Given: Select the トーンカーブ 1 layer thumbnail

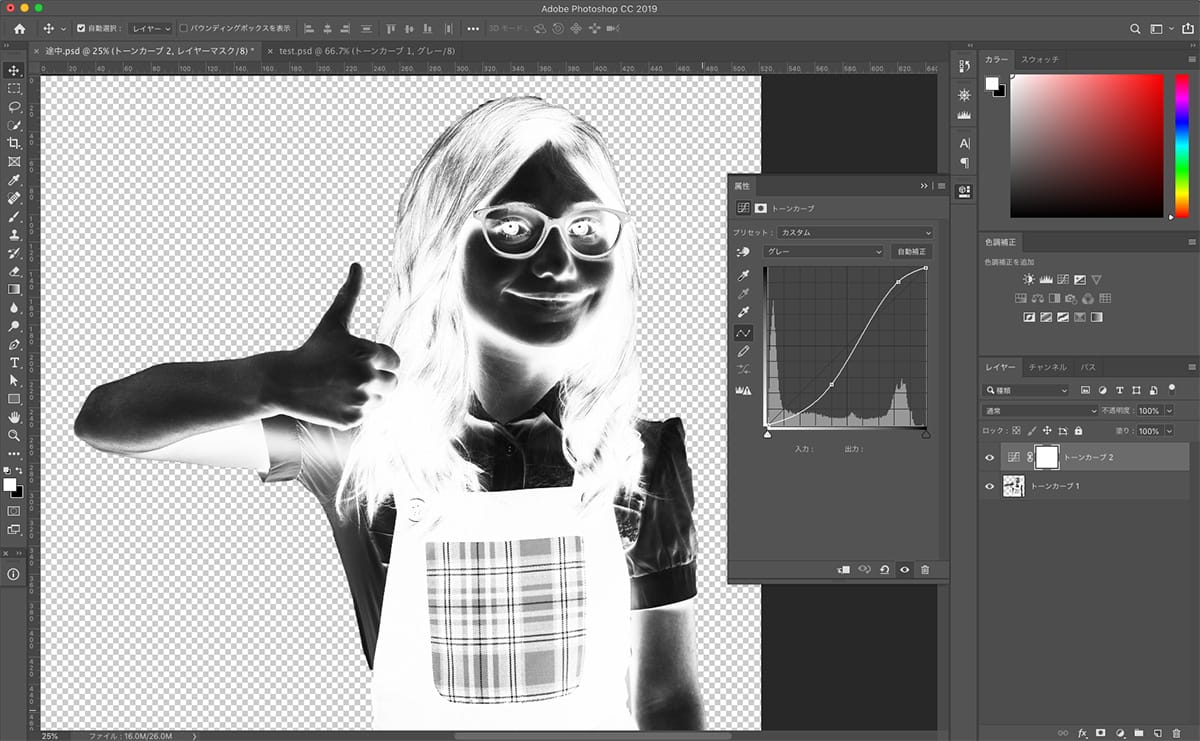Looking at the screenshot, I should [1013, 486].
